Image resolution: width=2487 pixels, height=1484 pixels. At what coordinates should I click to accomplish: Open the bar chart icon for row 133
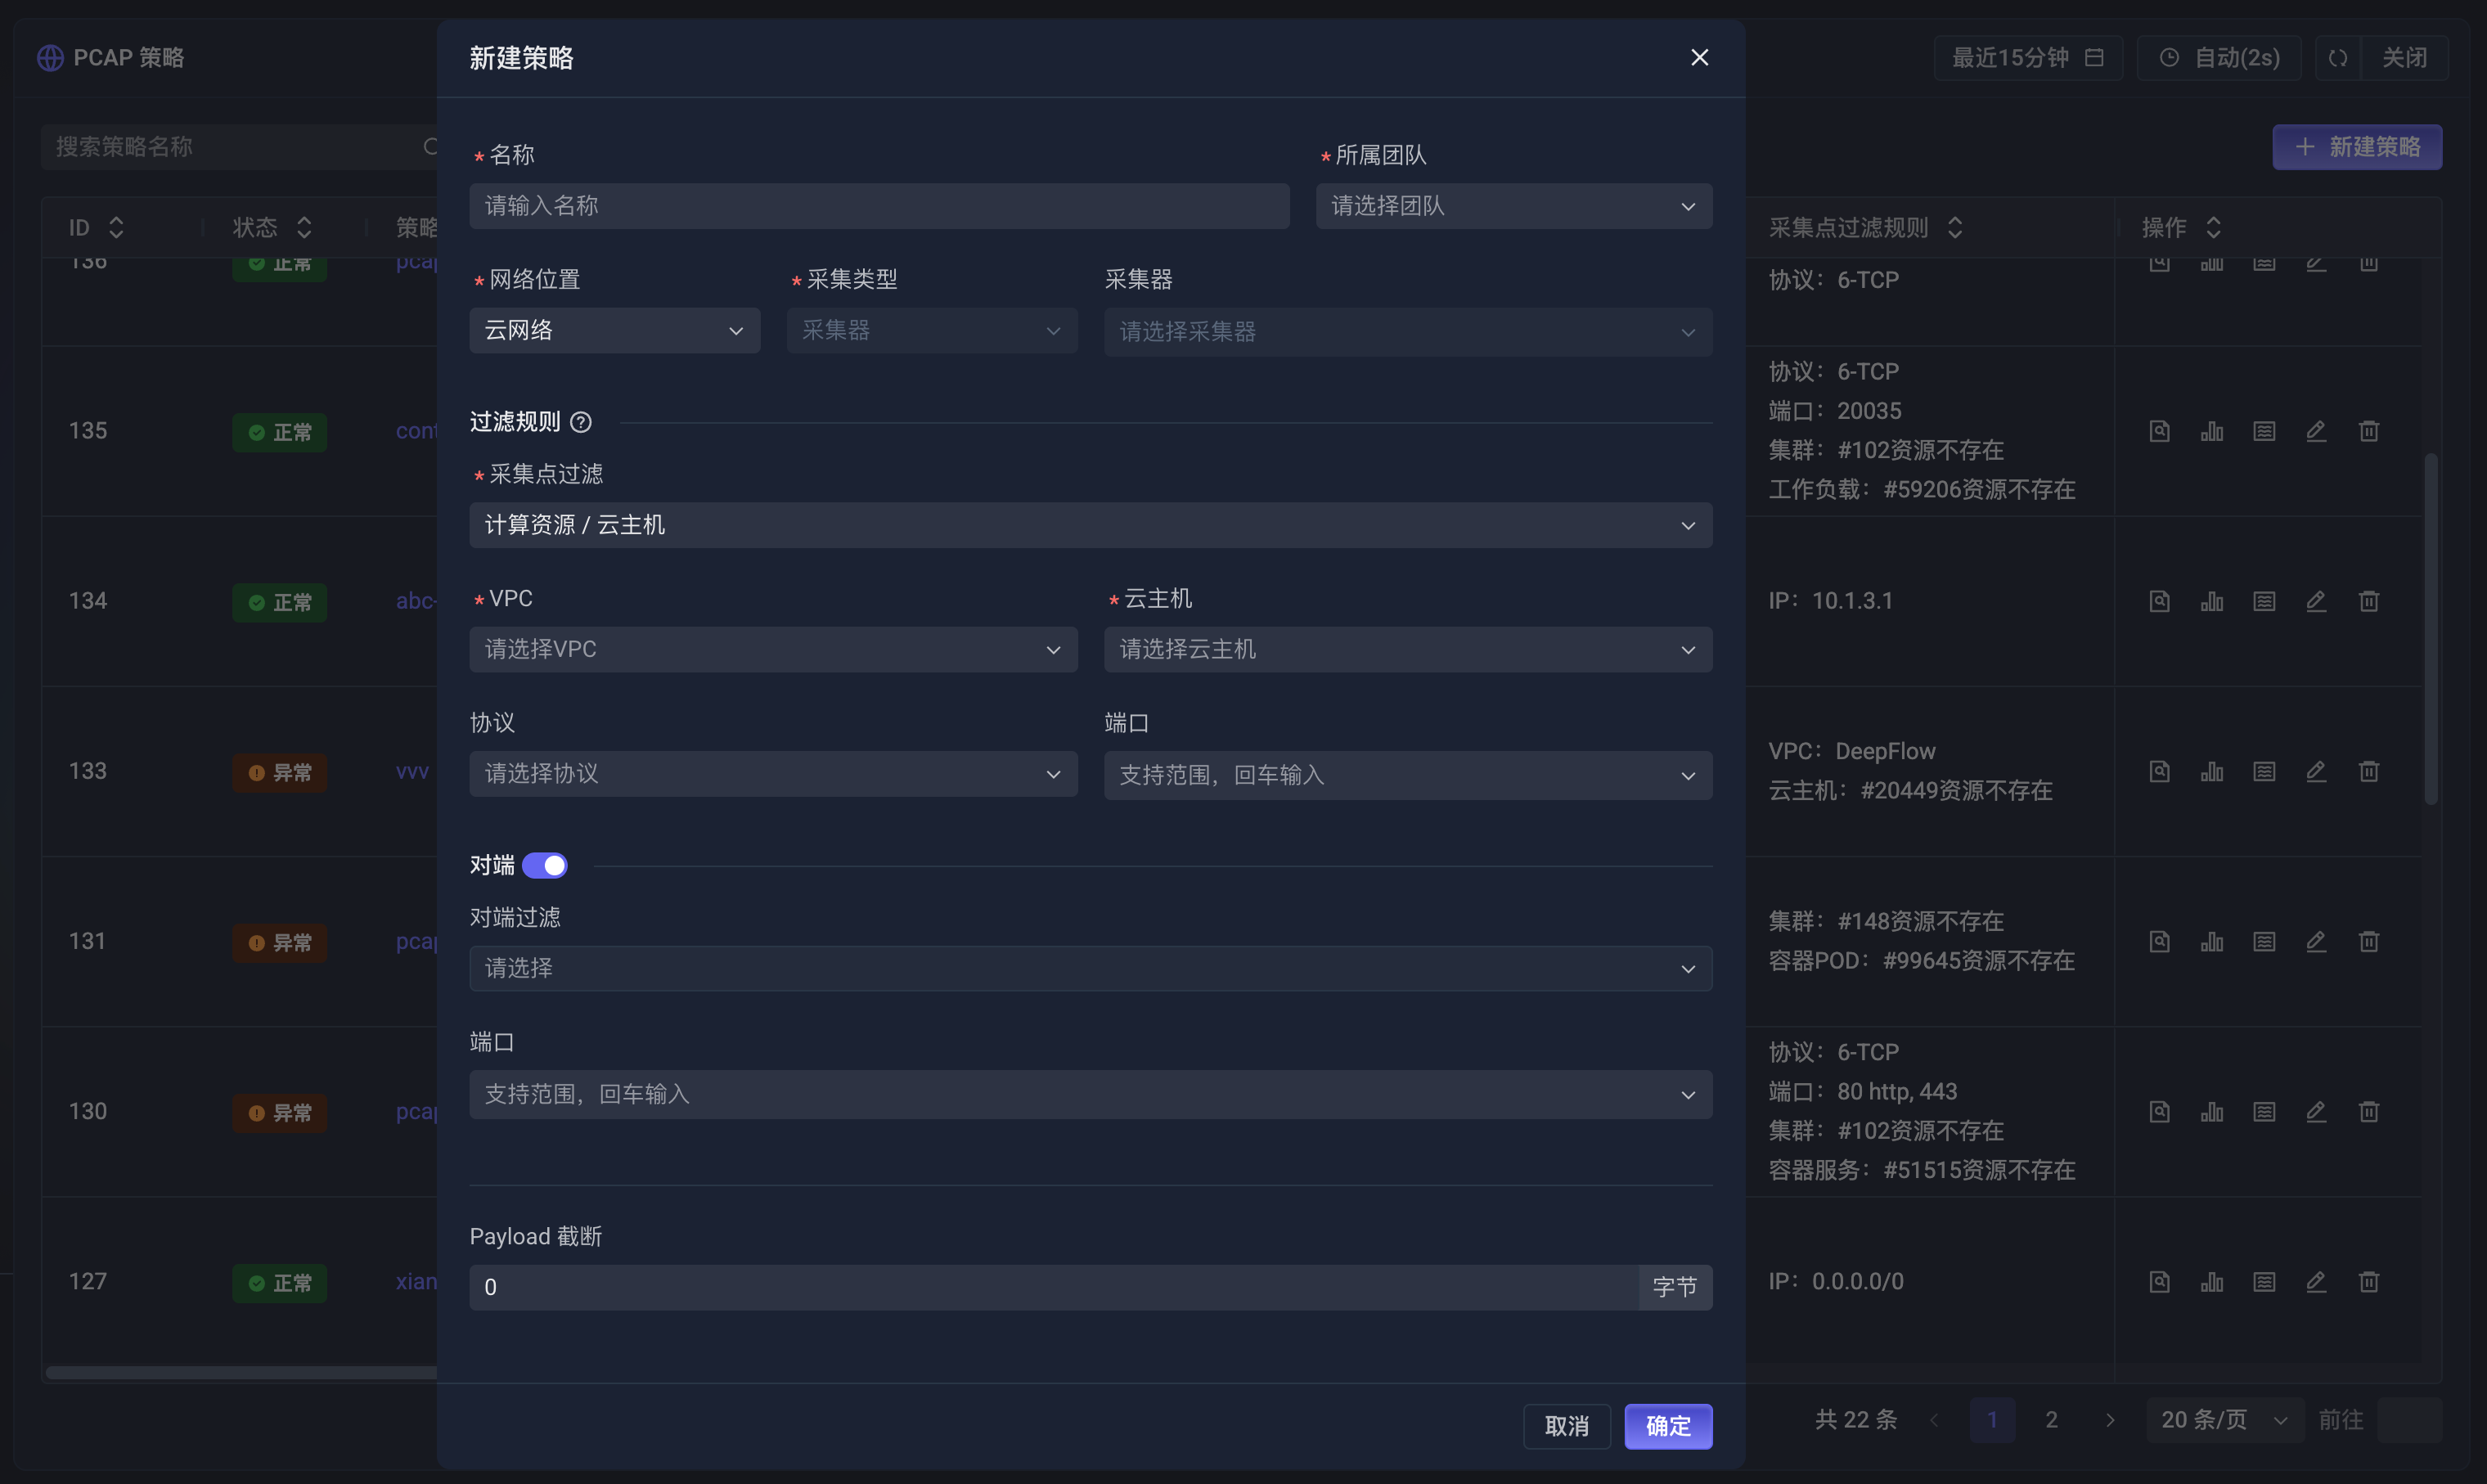2211,771
